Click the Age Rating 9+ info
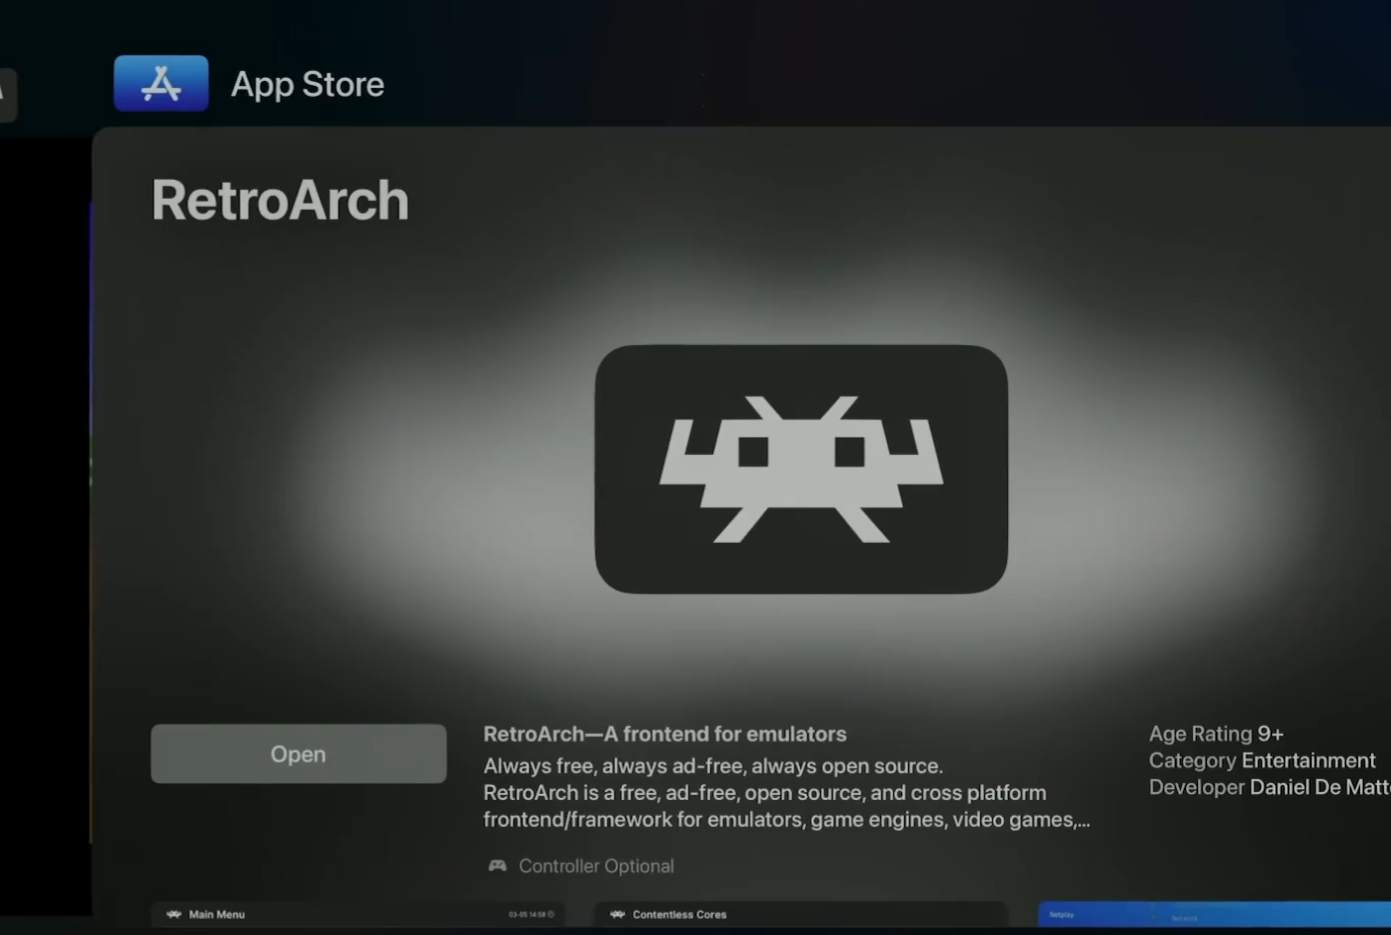Viewport: 1391px width, 935px height. pos(1216,734)
